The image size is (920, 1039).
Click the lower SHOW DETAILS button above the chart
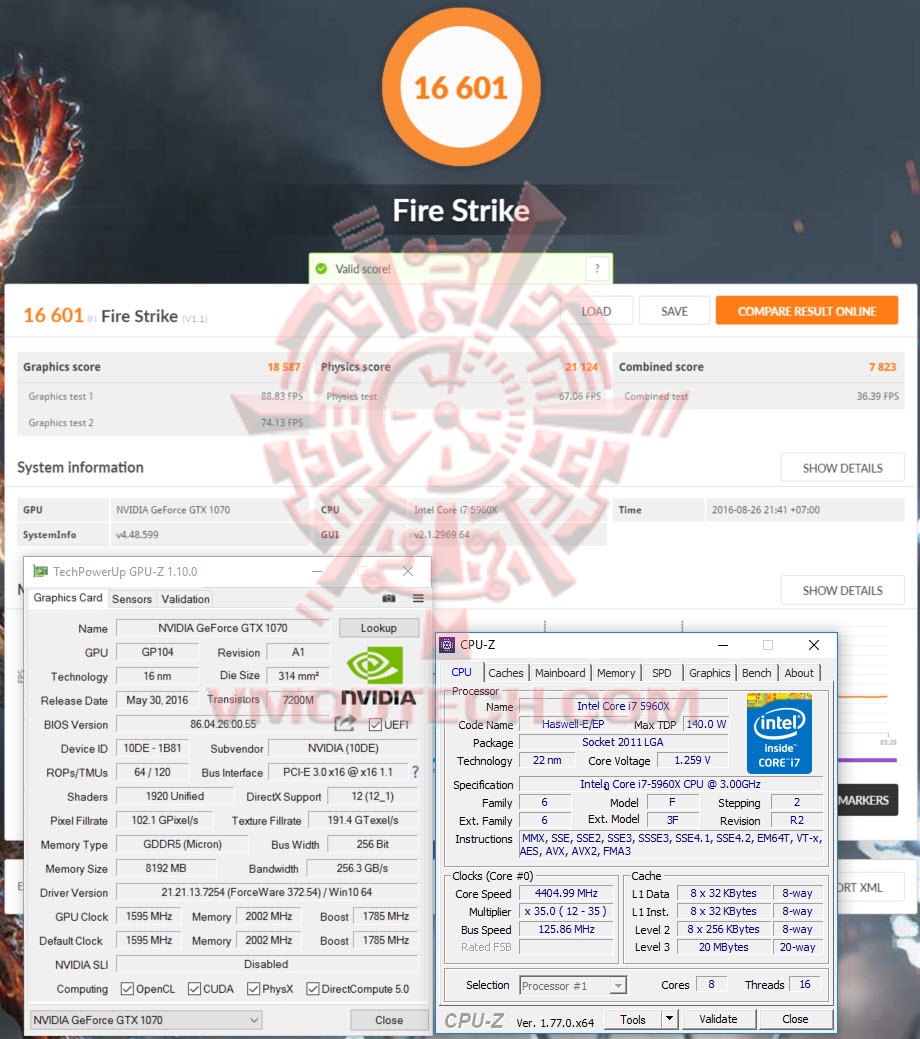click(x=842, y=590)
